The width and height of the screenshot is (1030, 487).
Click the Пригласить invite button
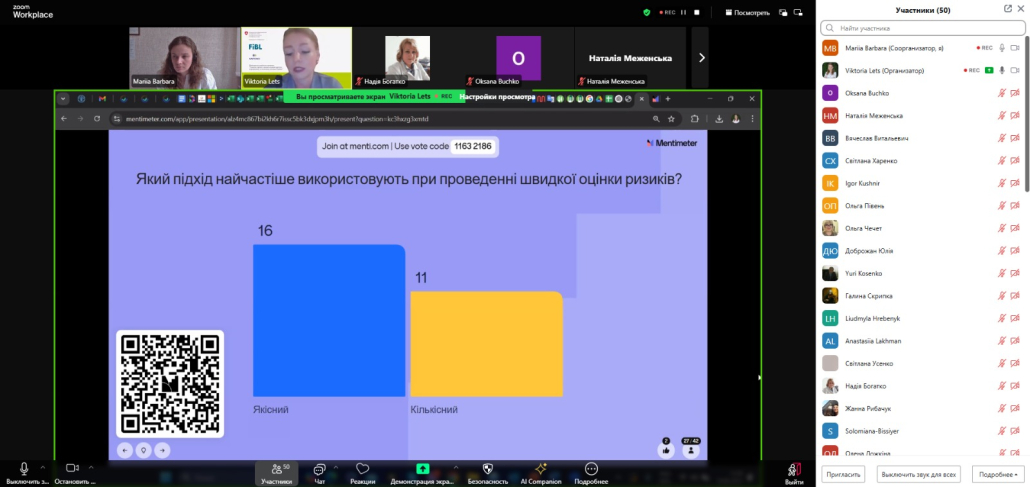tap(842, 474)
